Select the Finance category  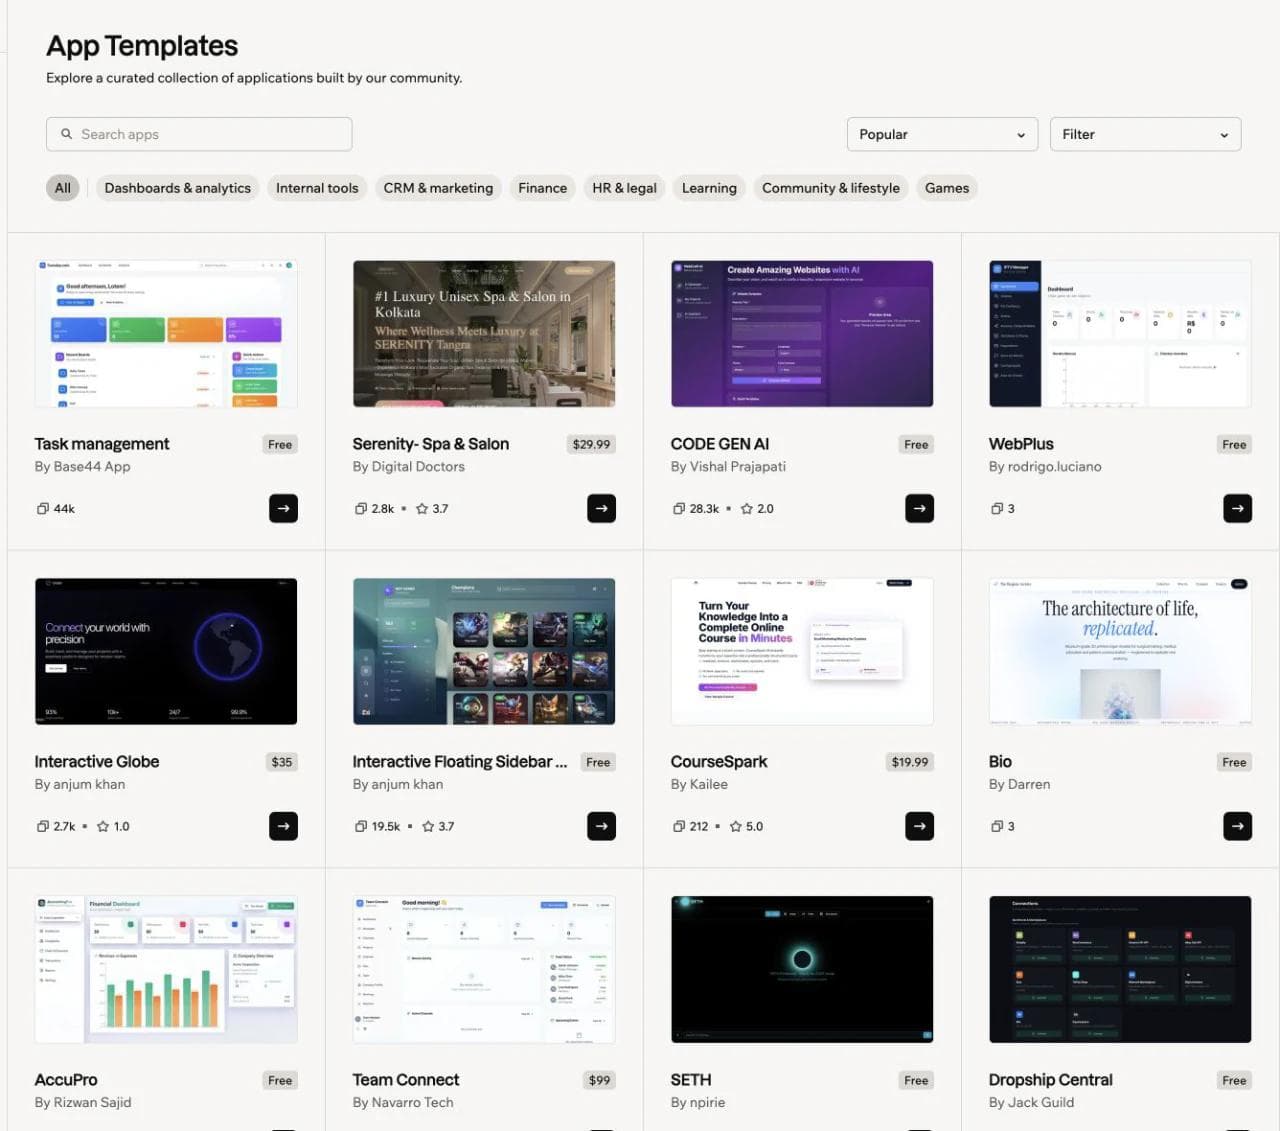click(x=542, y=188)
